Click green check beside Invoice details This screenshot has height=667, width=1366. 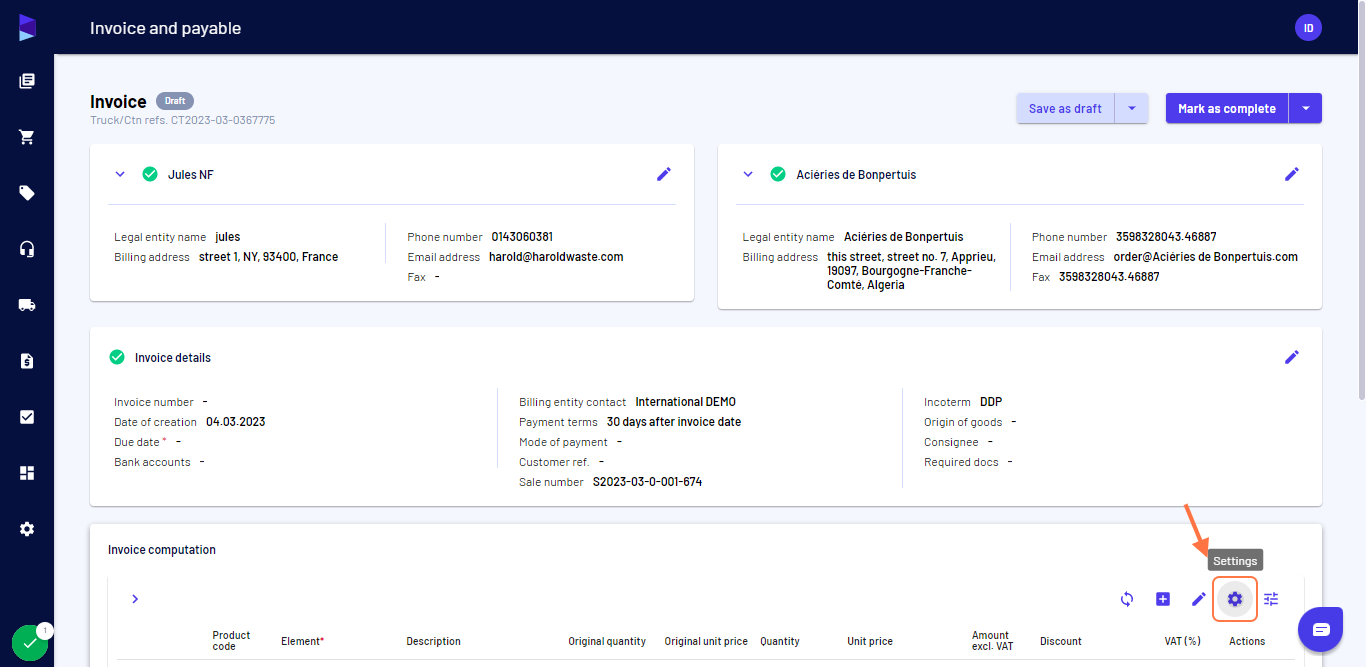click(x=117, y=357)
